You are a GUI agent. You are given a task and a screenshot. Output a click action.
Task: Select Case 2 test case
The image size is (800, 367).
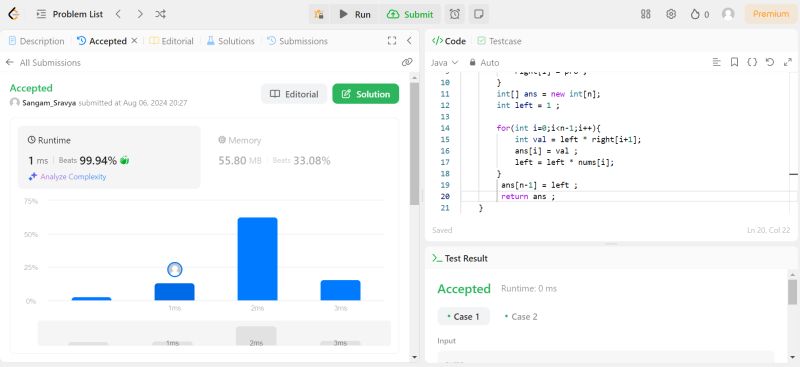pyautogui.click(x=521, y=316)
